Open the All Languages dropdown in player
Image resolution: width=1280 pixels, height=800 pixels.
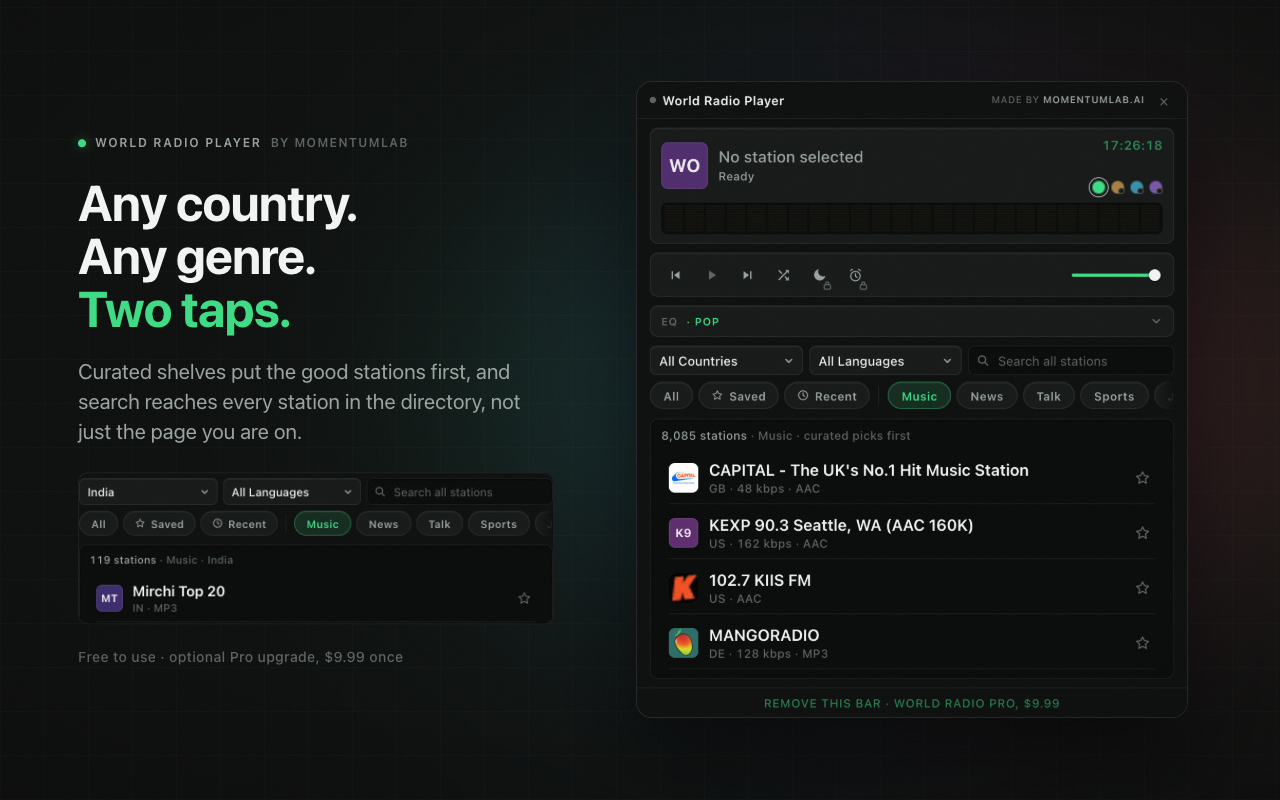tap(885, 361)
